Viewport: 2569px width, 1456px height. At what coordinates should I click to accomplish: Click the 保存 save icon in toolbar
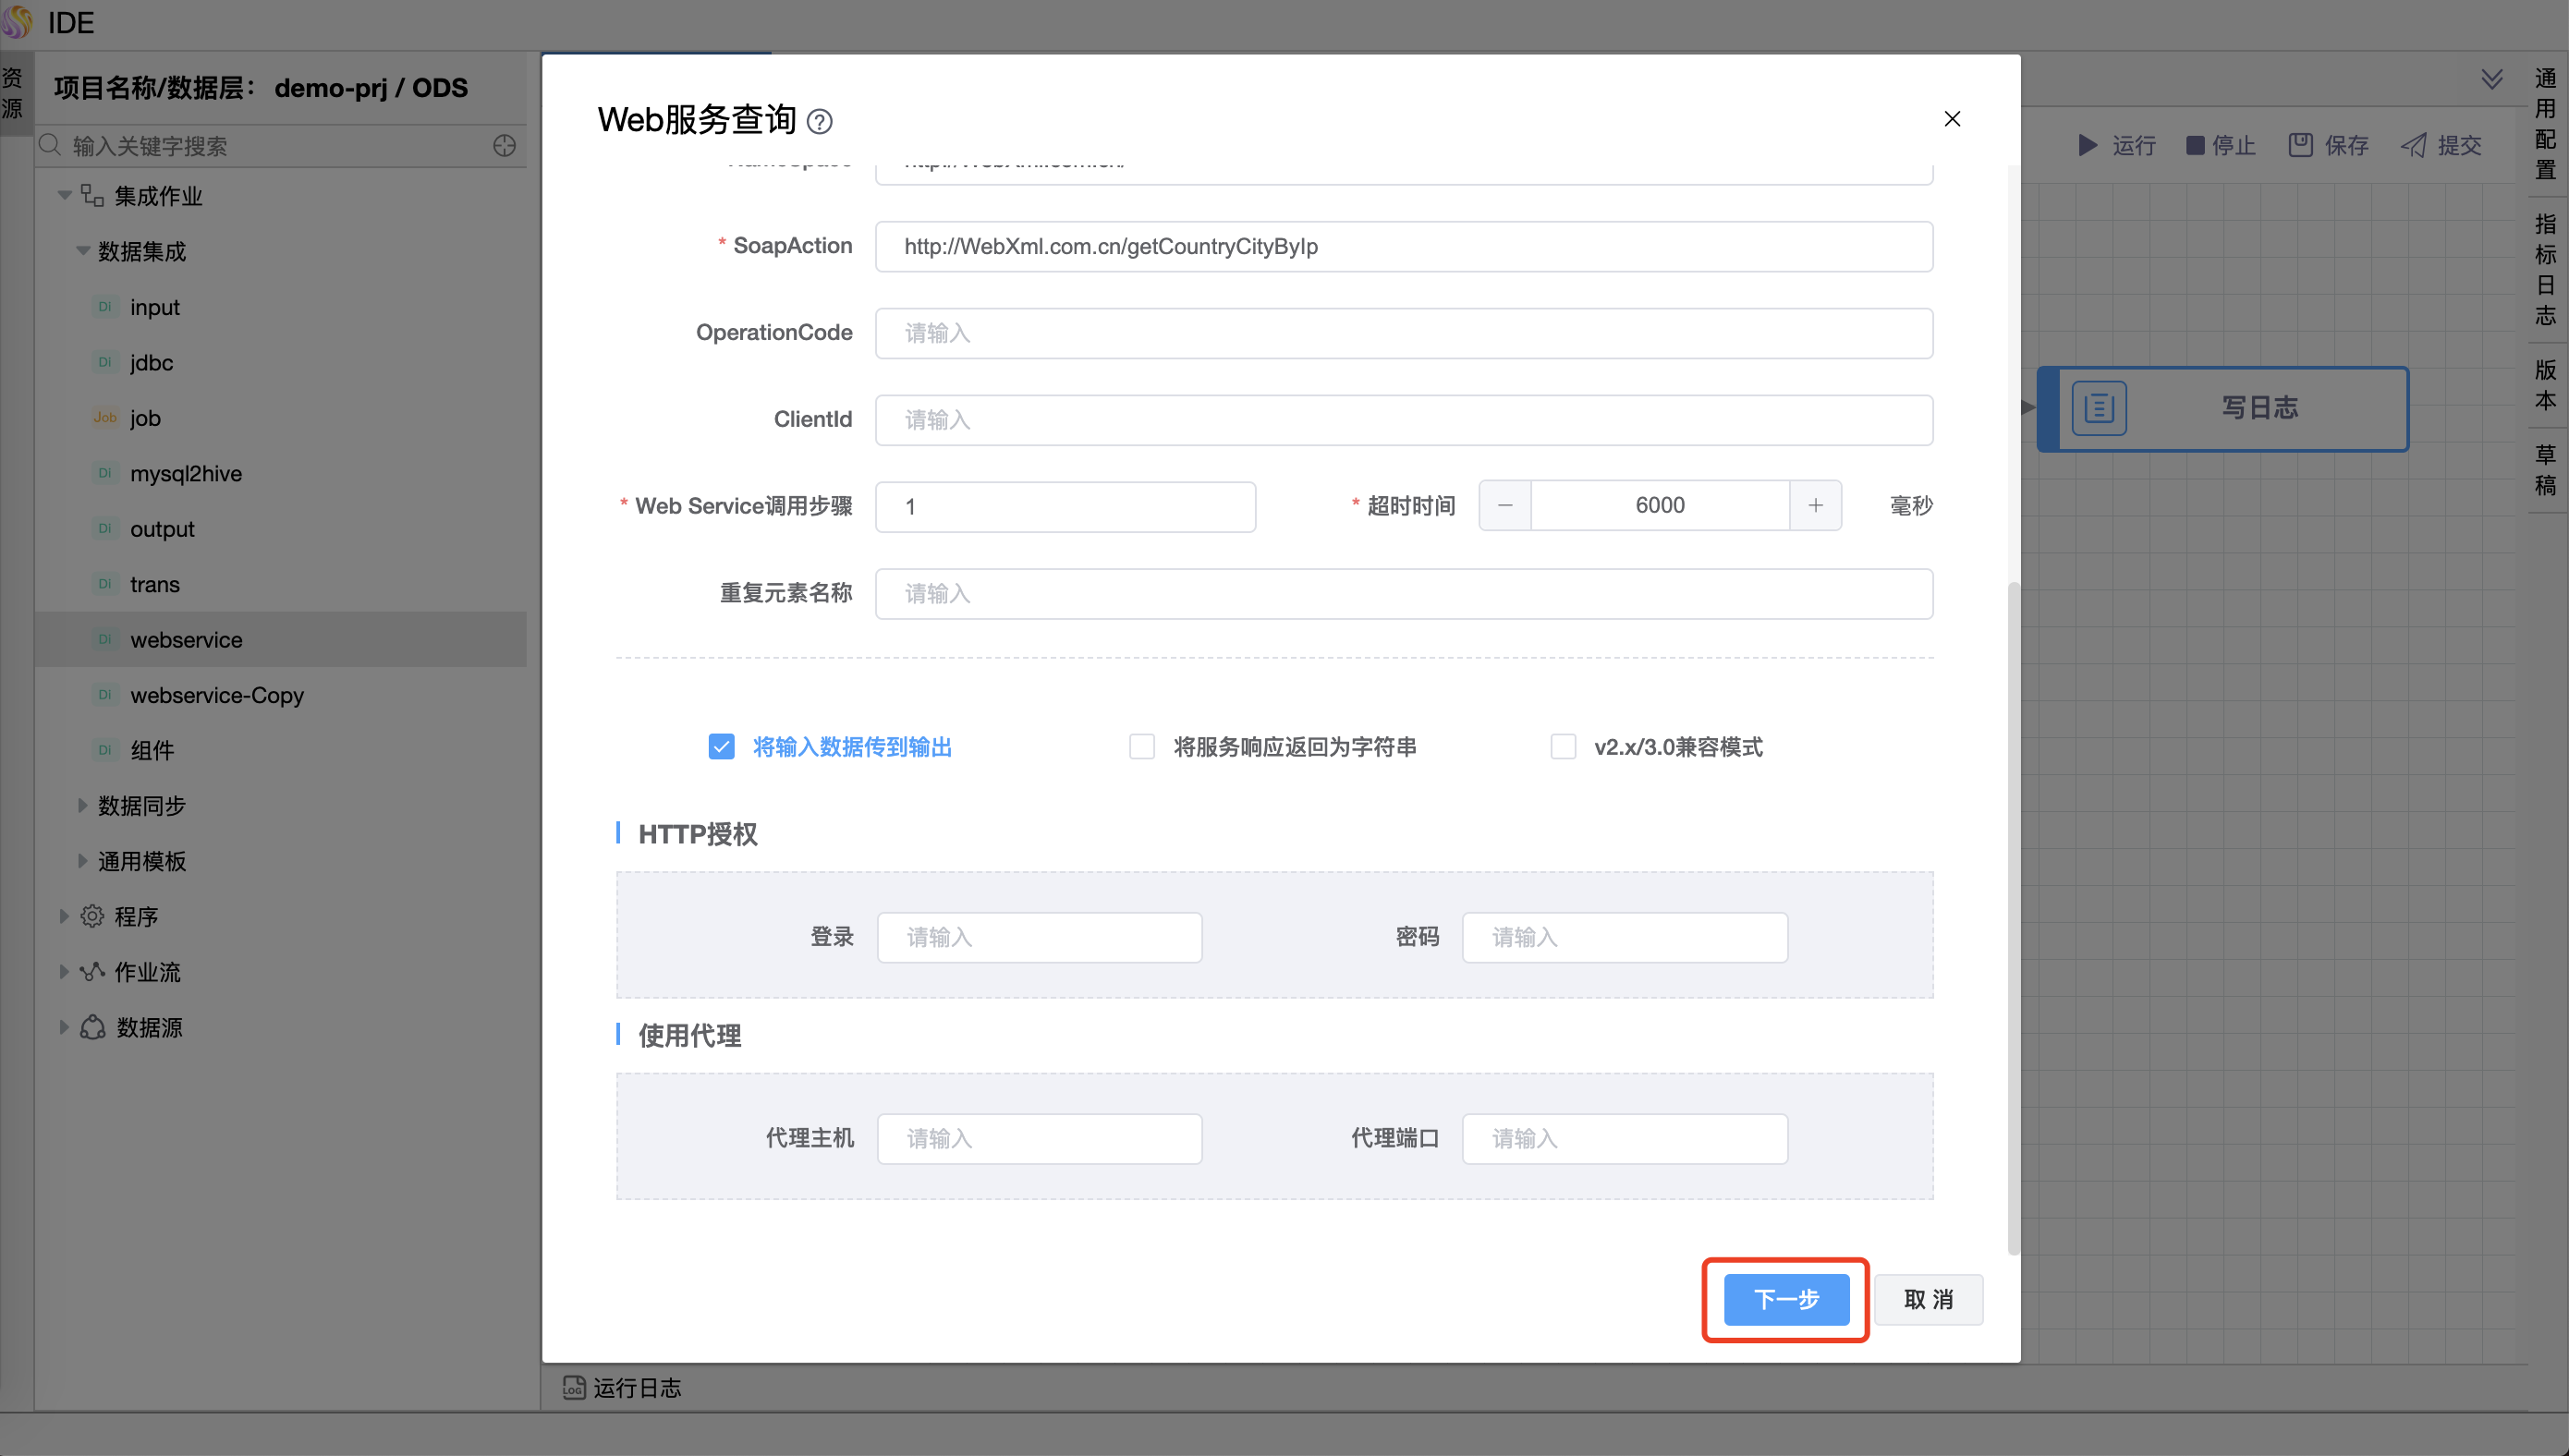point(2300,145)
